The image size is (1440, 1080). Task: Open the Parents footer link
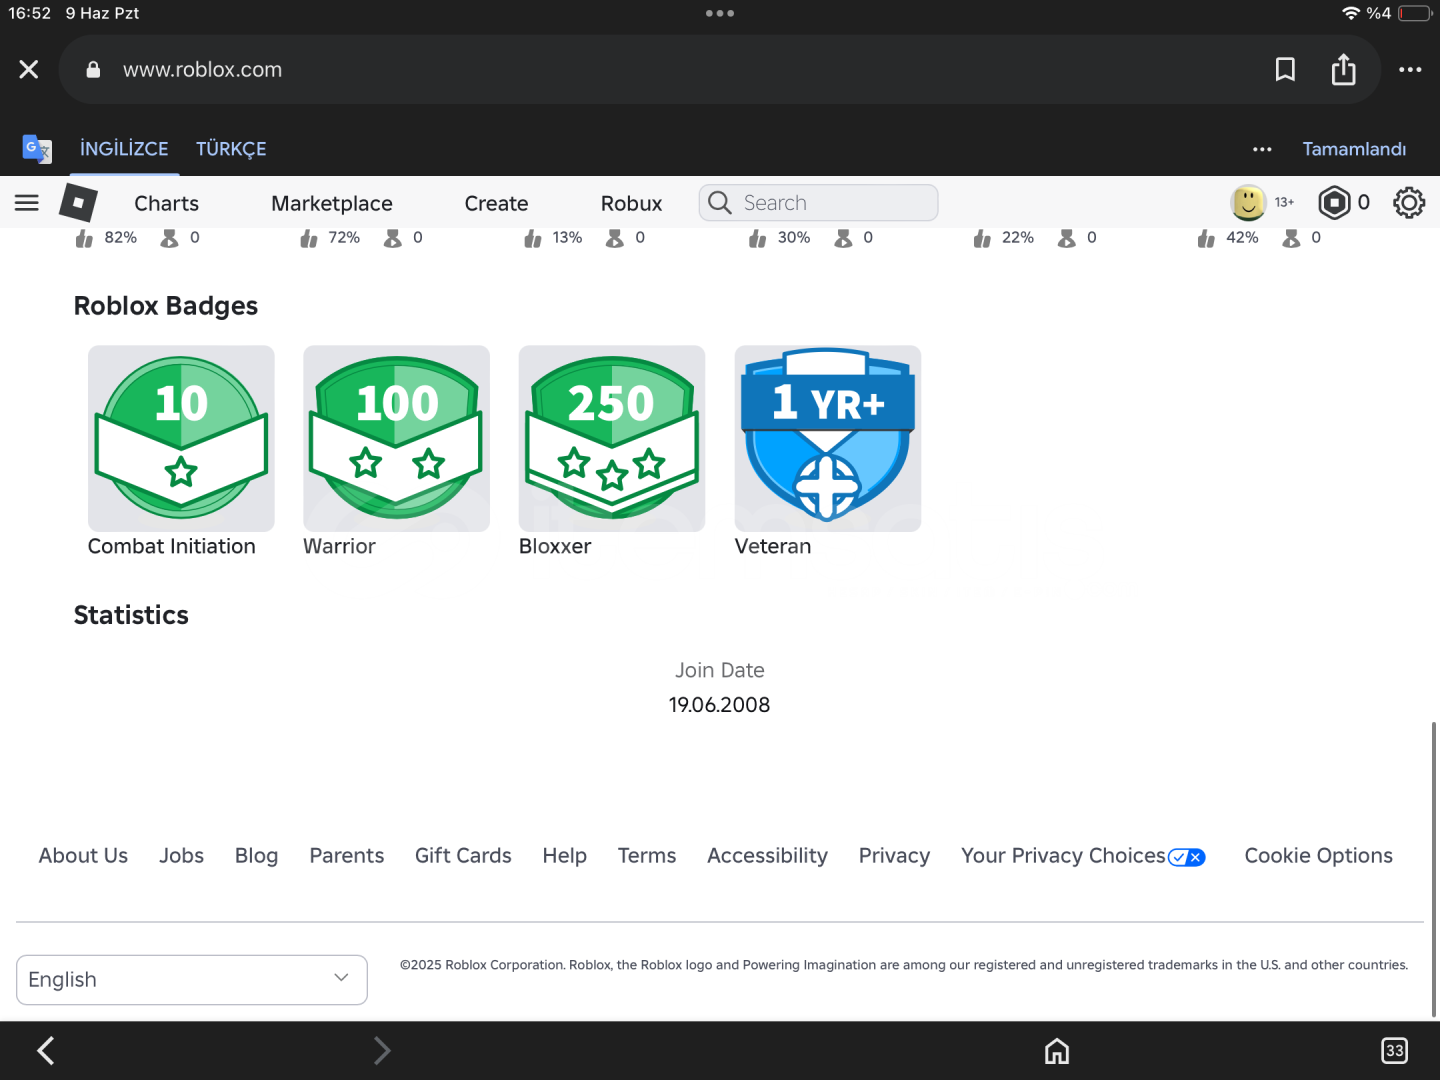click(x=347, y=856)
